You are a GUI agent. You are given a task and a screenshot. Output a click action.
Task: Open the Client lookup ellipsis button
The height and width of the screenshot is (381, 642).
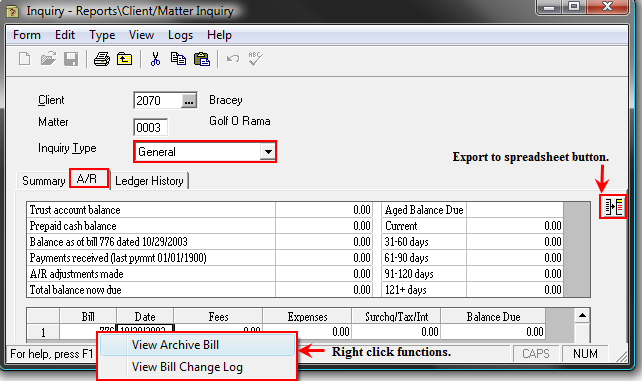pyautogui.click(x=189, y=101)
